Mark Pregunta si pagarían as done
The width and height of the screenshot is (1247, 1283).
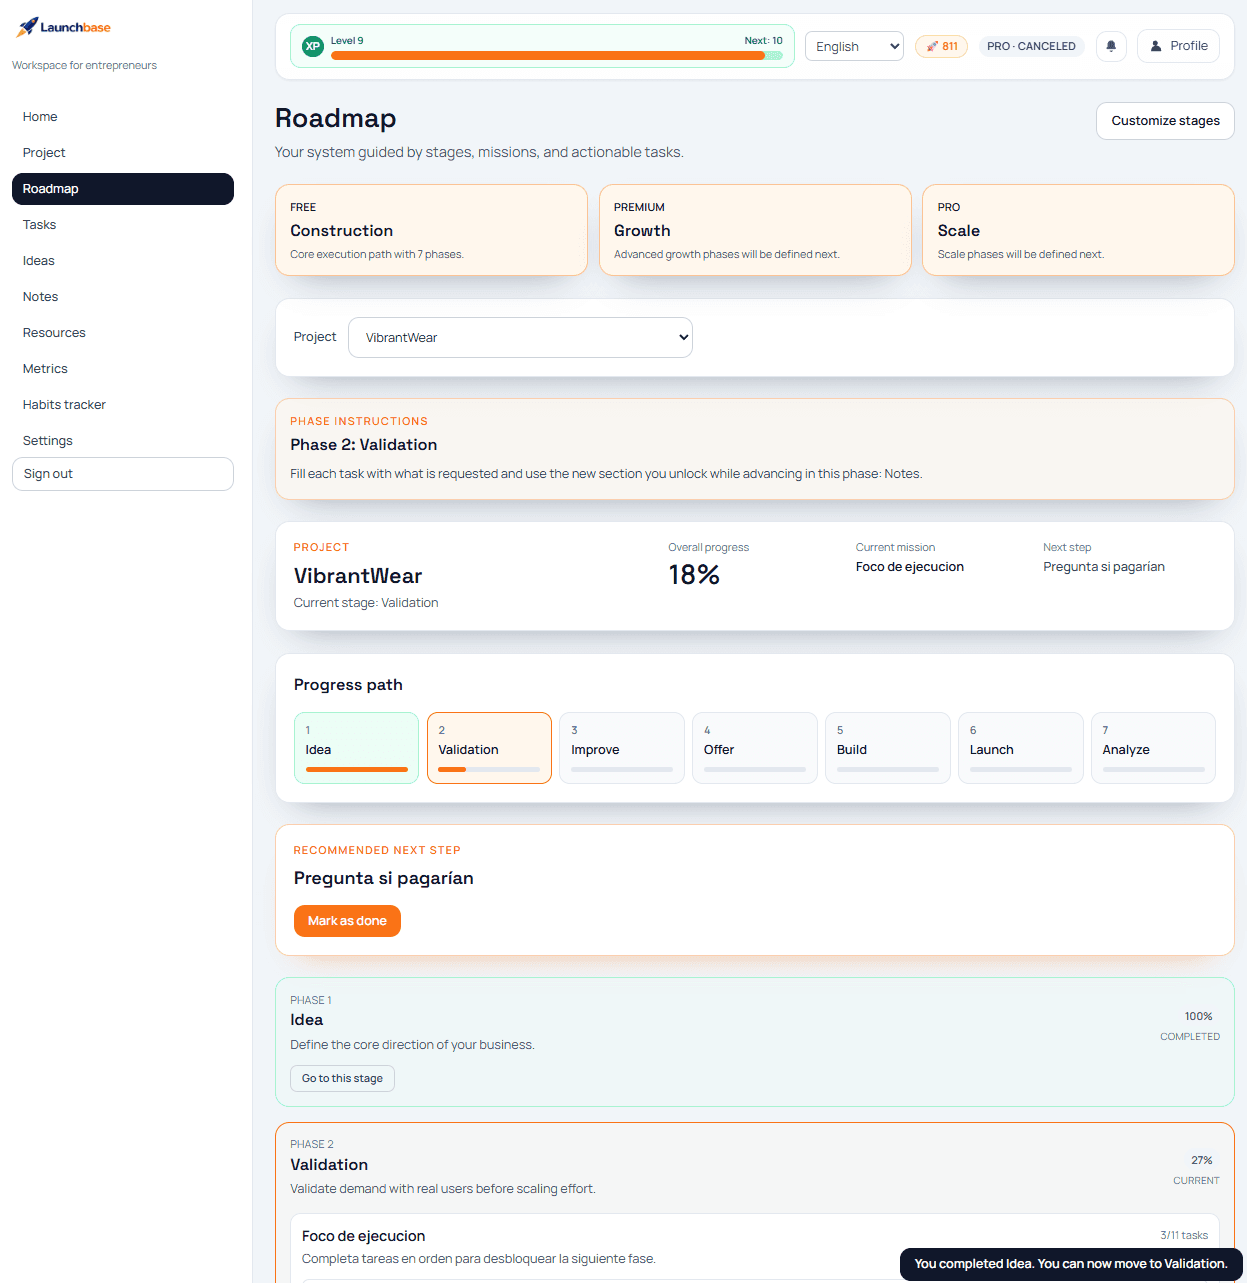pyautogui.click(x=347, y=921)
